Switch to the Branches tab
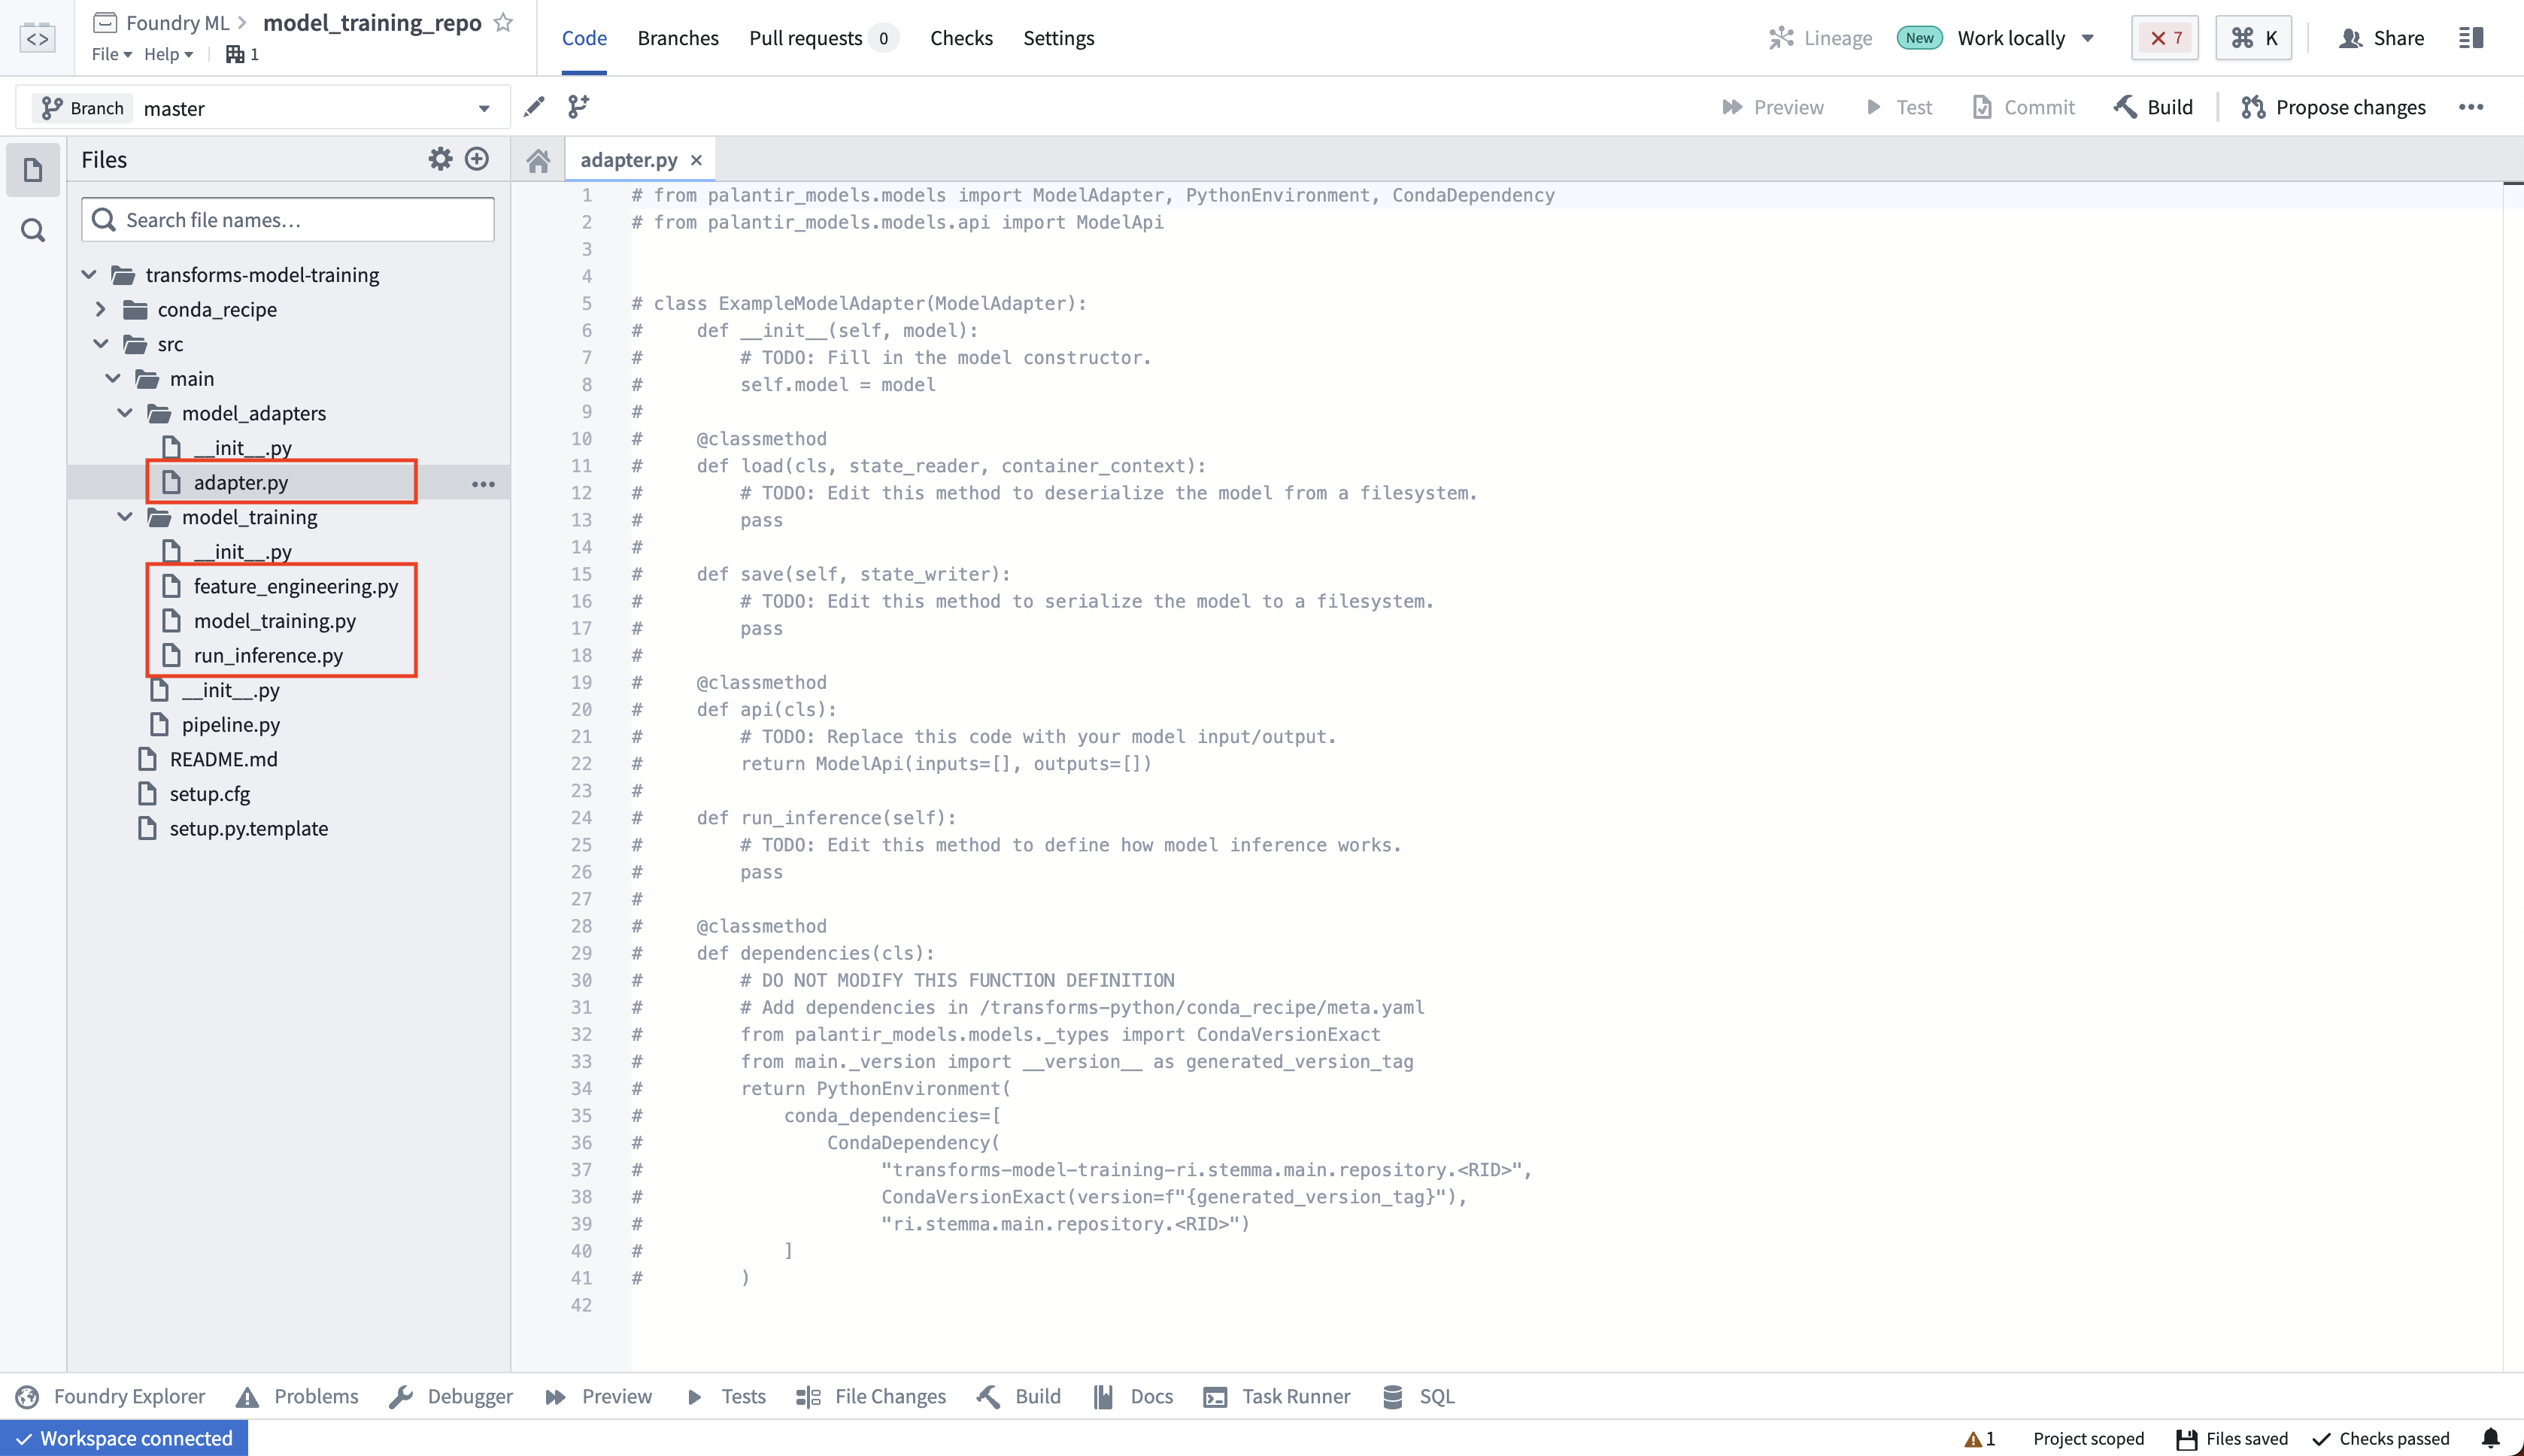 click(678, 38)
